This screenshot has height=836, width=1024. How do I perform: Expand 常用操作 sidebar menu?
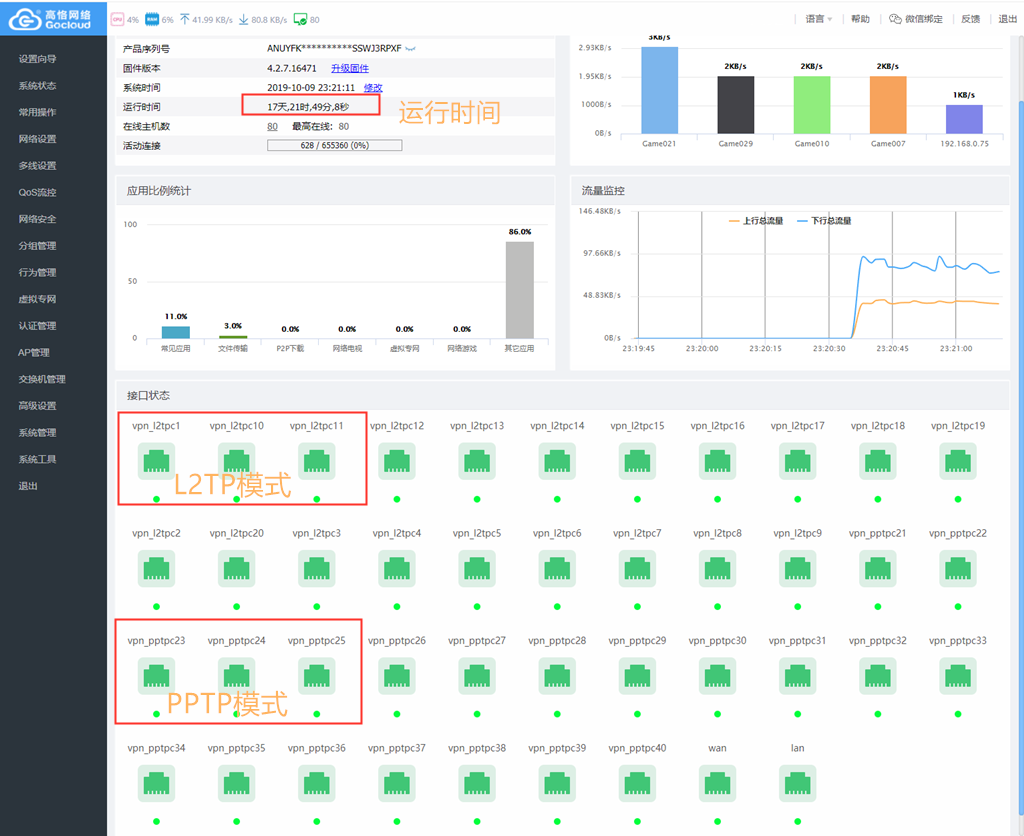click(x=37, y=112)
